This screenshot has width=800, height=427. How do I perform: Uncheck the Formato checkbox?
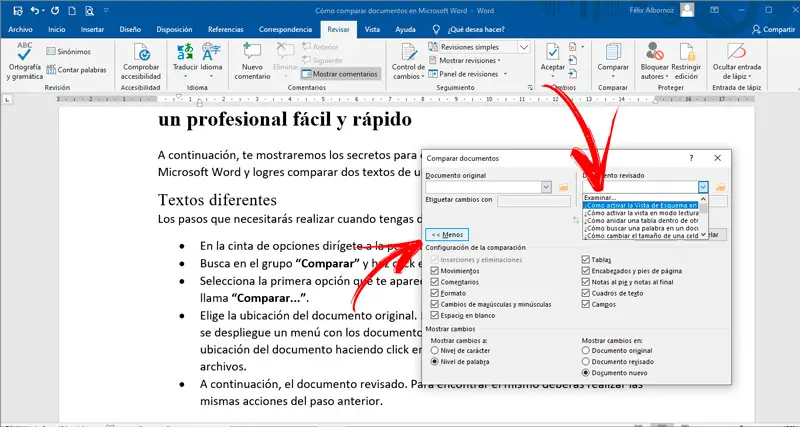435,293
